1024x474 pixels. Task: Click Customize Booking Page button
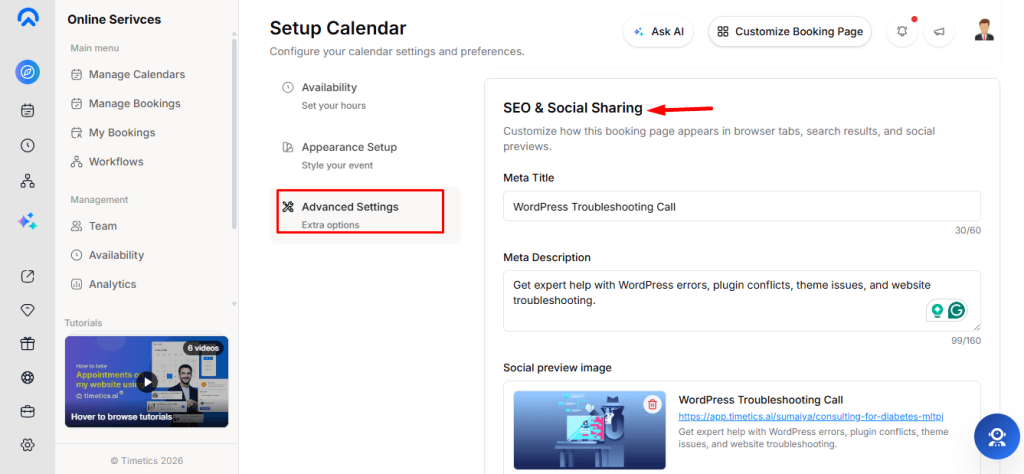pos(790,31)
